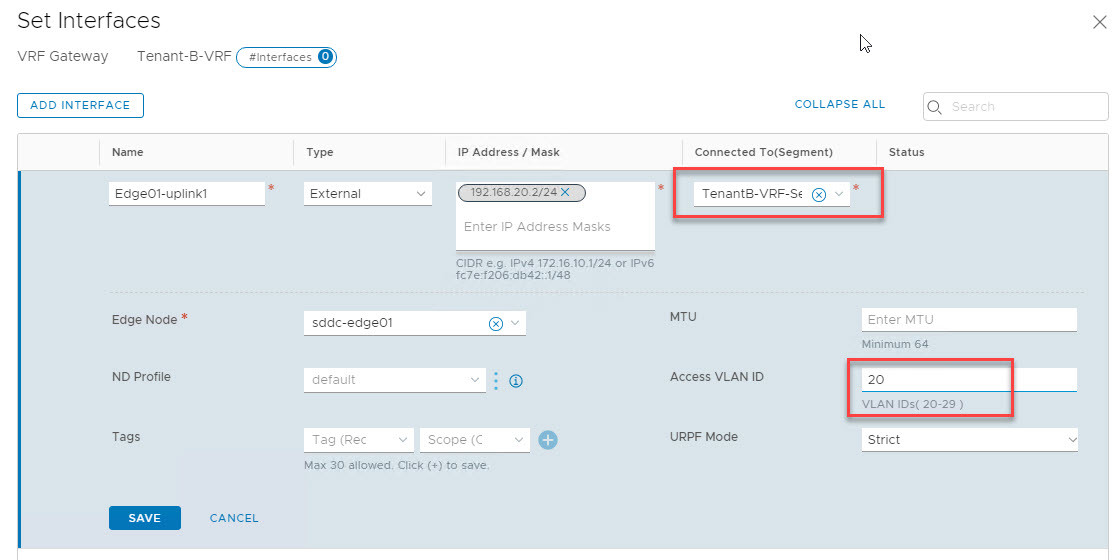Close the Set Interfaces dialog
Viewport: 1118px width, 560px height.
pyautogui.click(x=1099, y=22)
